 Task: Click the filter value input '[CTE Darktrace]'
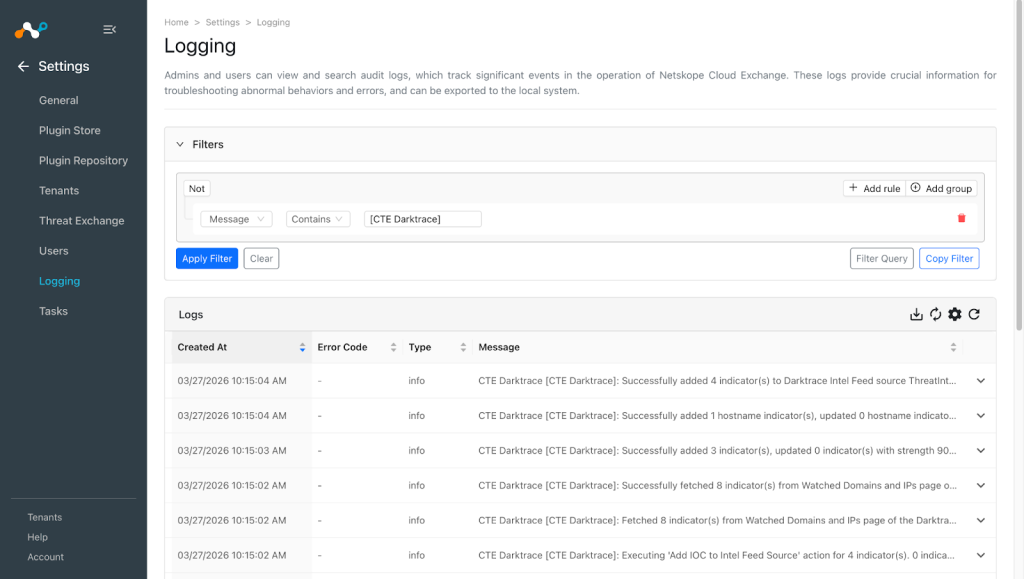point(423,219)
